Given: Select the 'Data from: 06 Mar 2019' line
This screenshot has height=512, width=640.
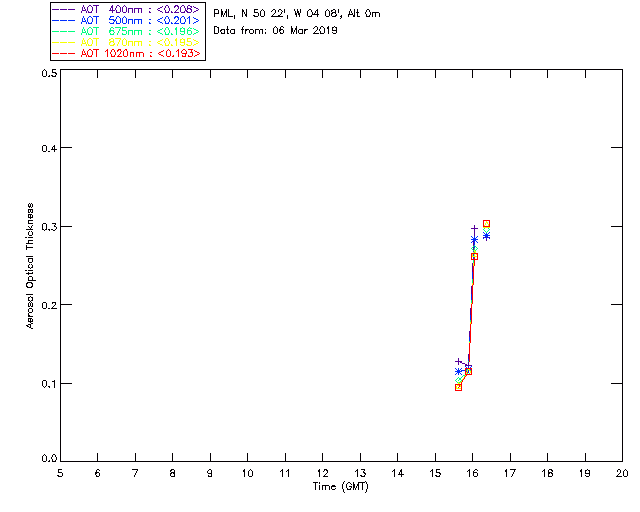Looking at the screenshot, I should [276, 31].
